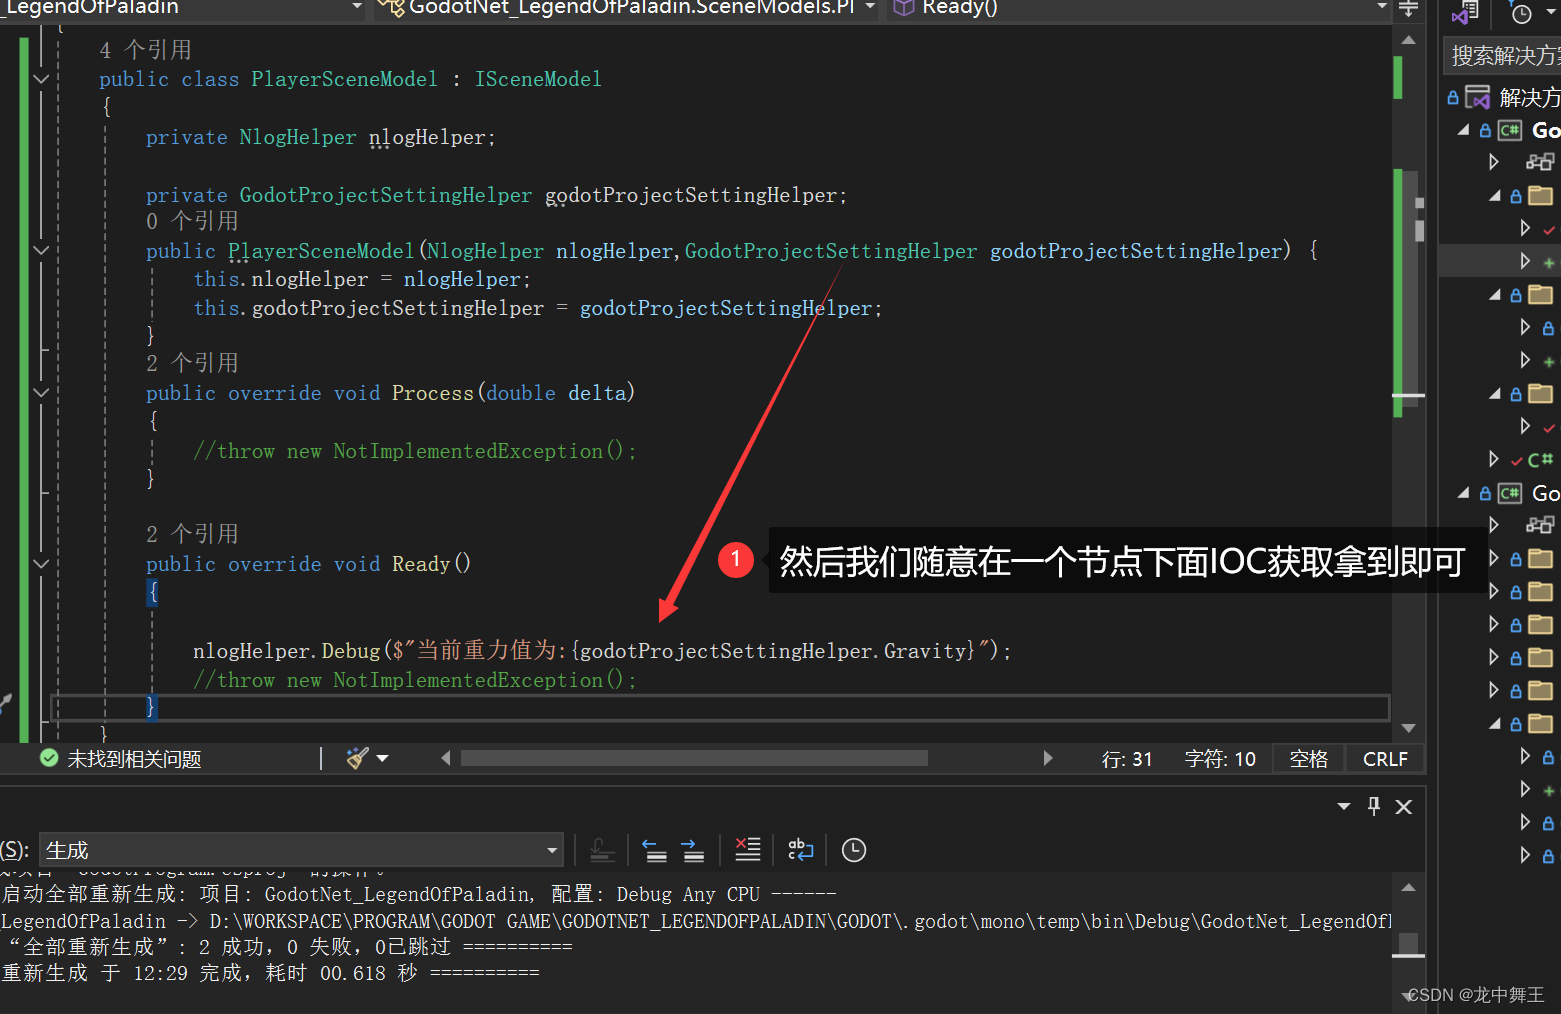Expand the checked-out C# file node
The width and height of the screenshot is (1561, 1014).
(1493, 459)
